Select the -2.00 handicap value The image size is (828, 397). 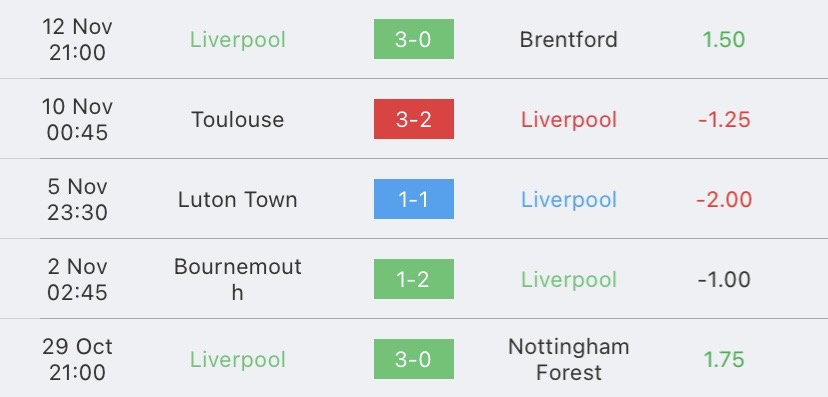click(x=724, y=200)
